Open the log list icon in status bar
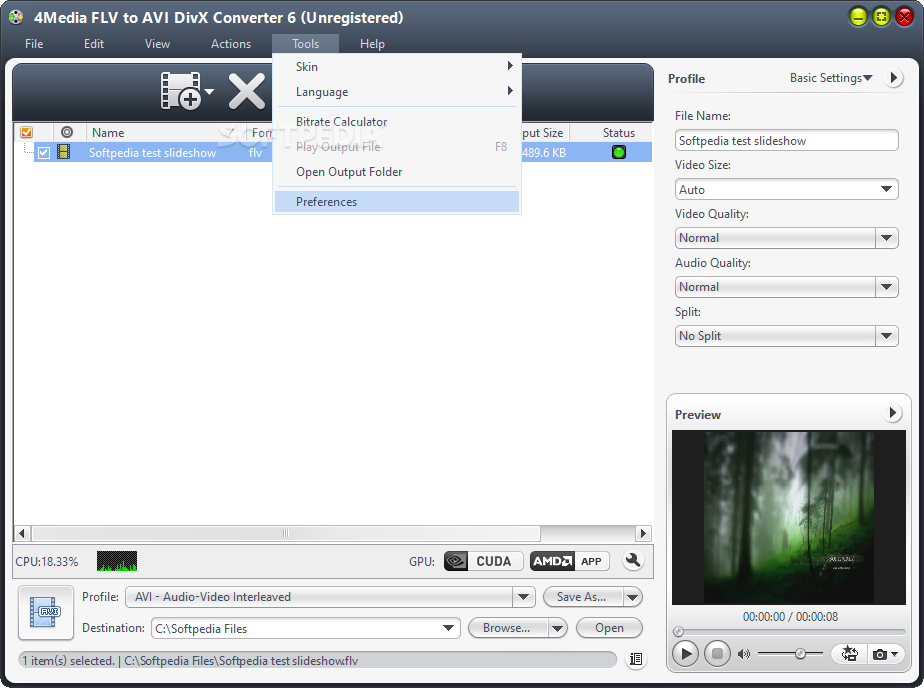Viewport: 924px width, 688px height. 636,659
